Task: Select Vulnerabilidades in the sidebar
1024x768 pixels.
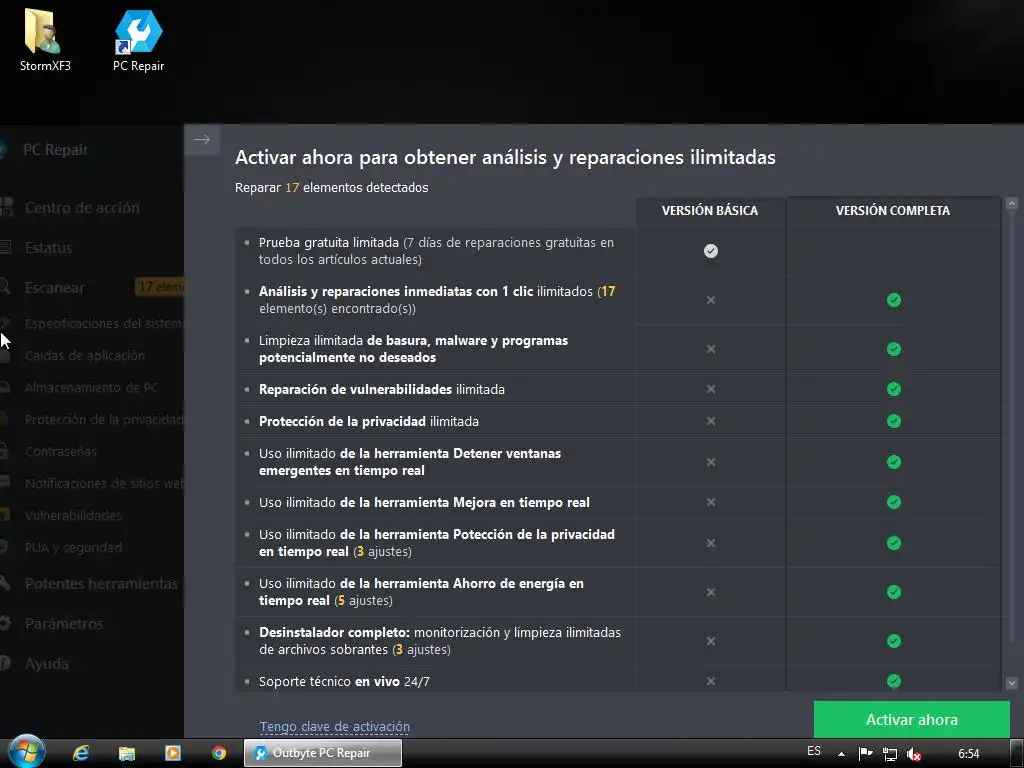Action: (73, 515)
